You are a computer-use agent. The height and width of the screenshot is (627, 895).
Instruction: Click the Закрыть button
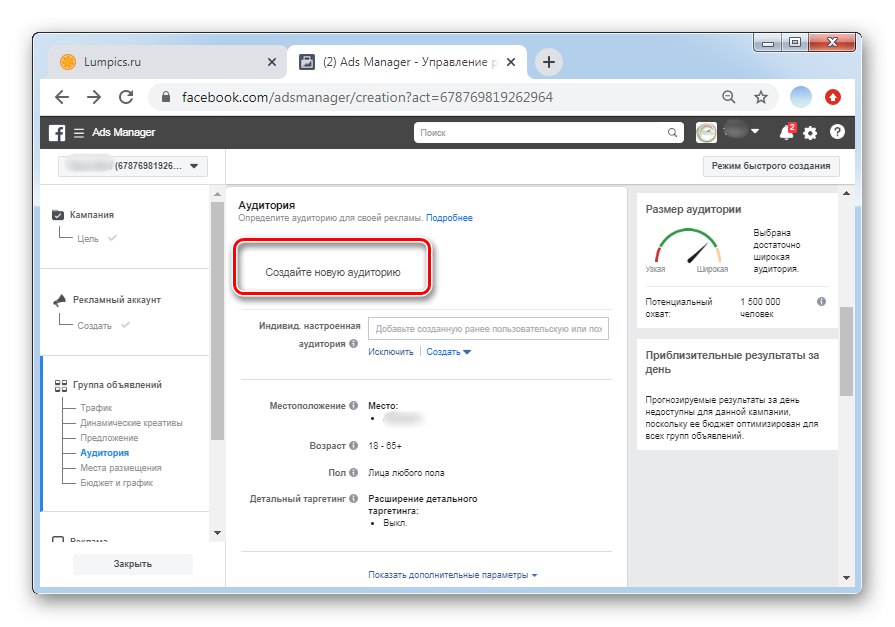click(x=132, y=564)
